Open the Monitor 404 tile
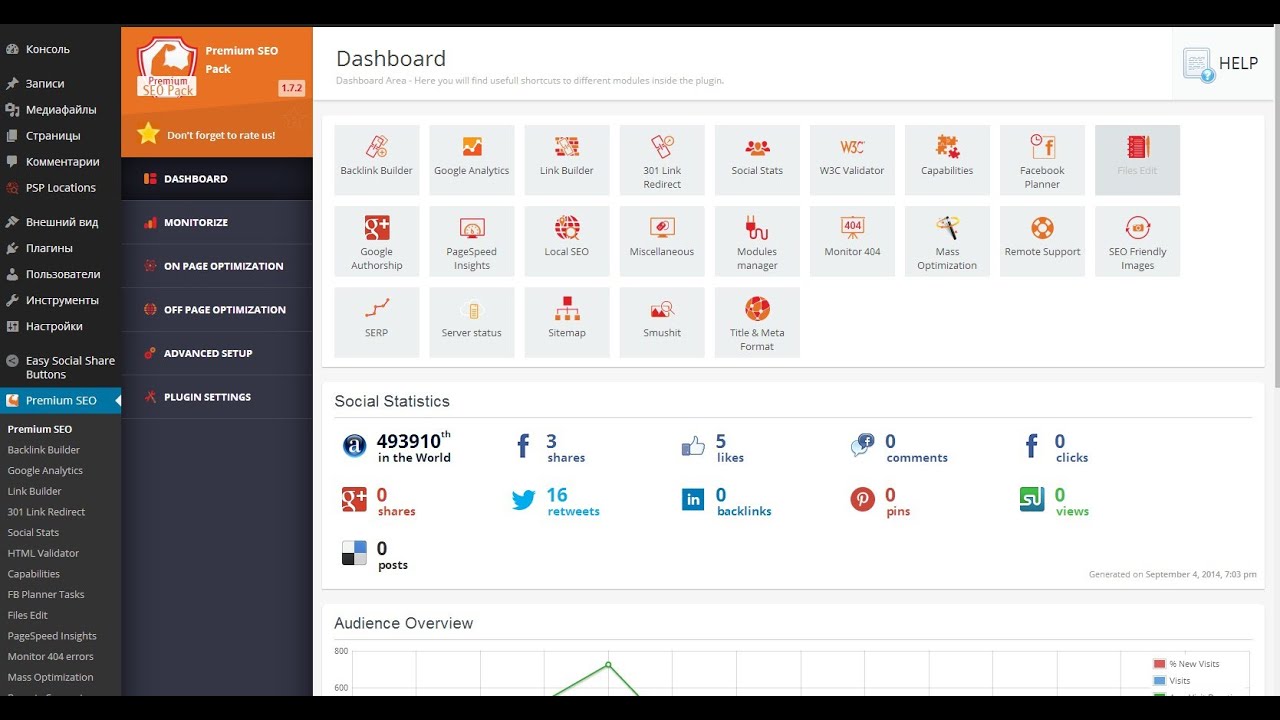Viewport: 1280px width, 720px height. (x=852, y=241)
